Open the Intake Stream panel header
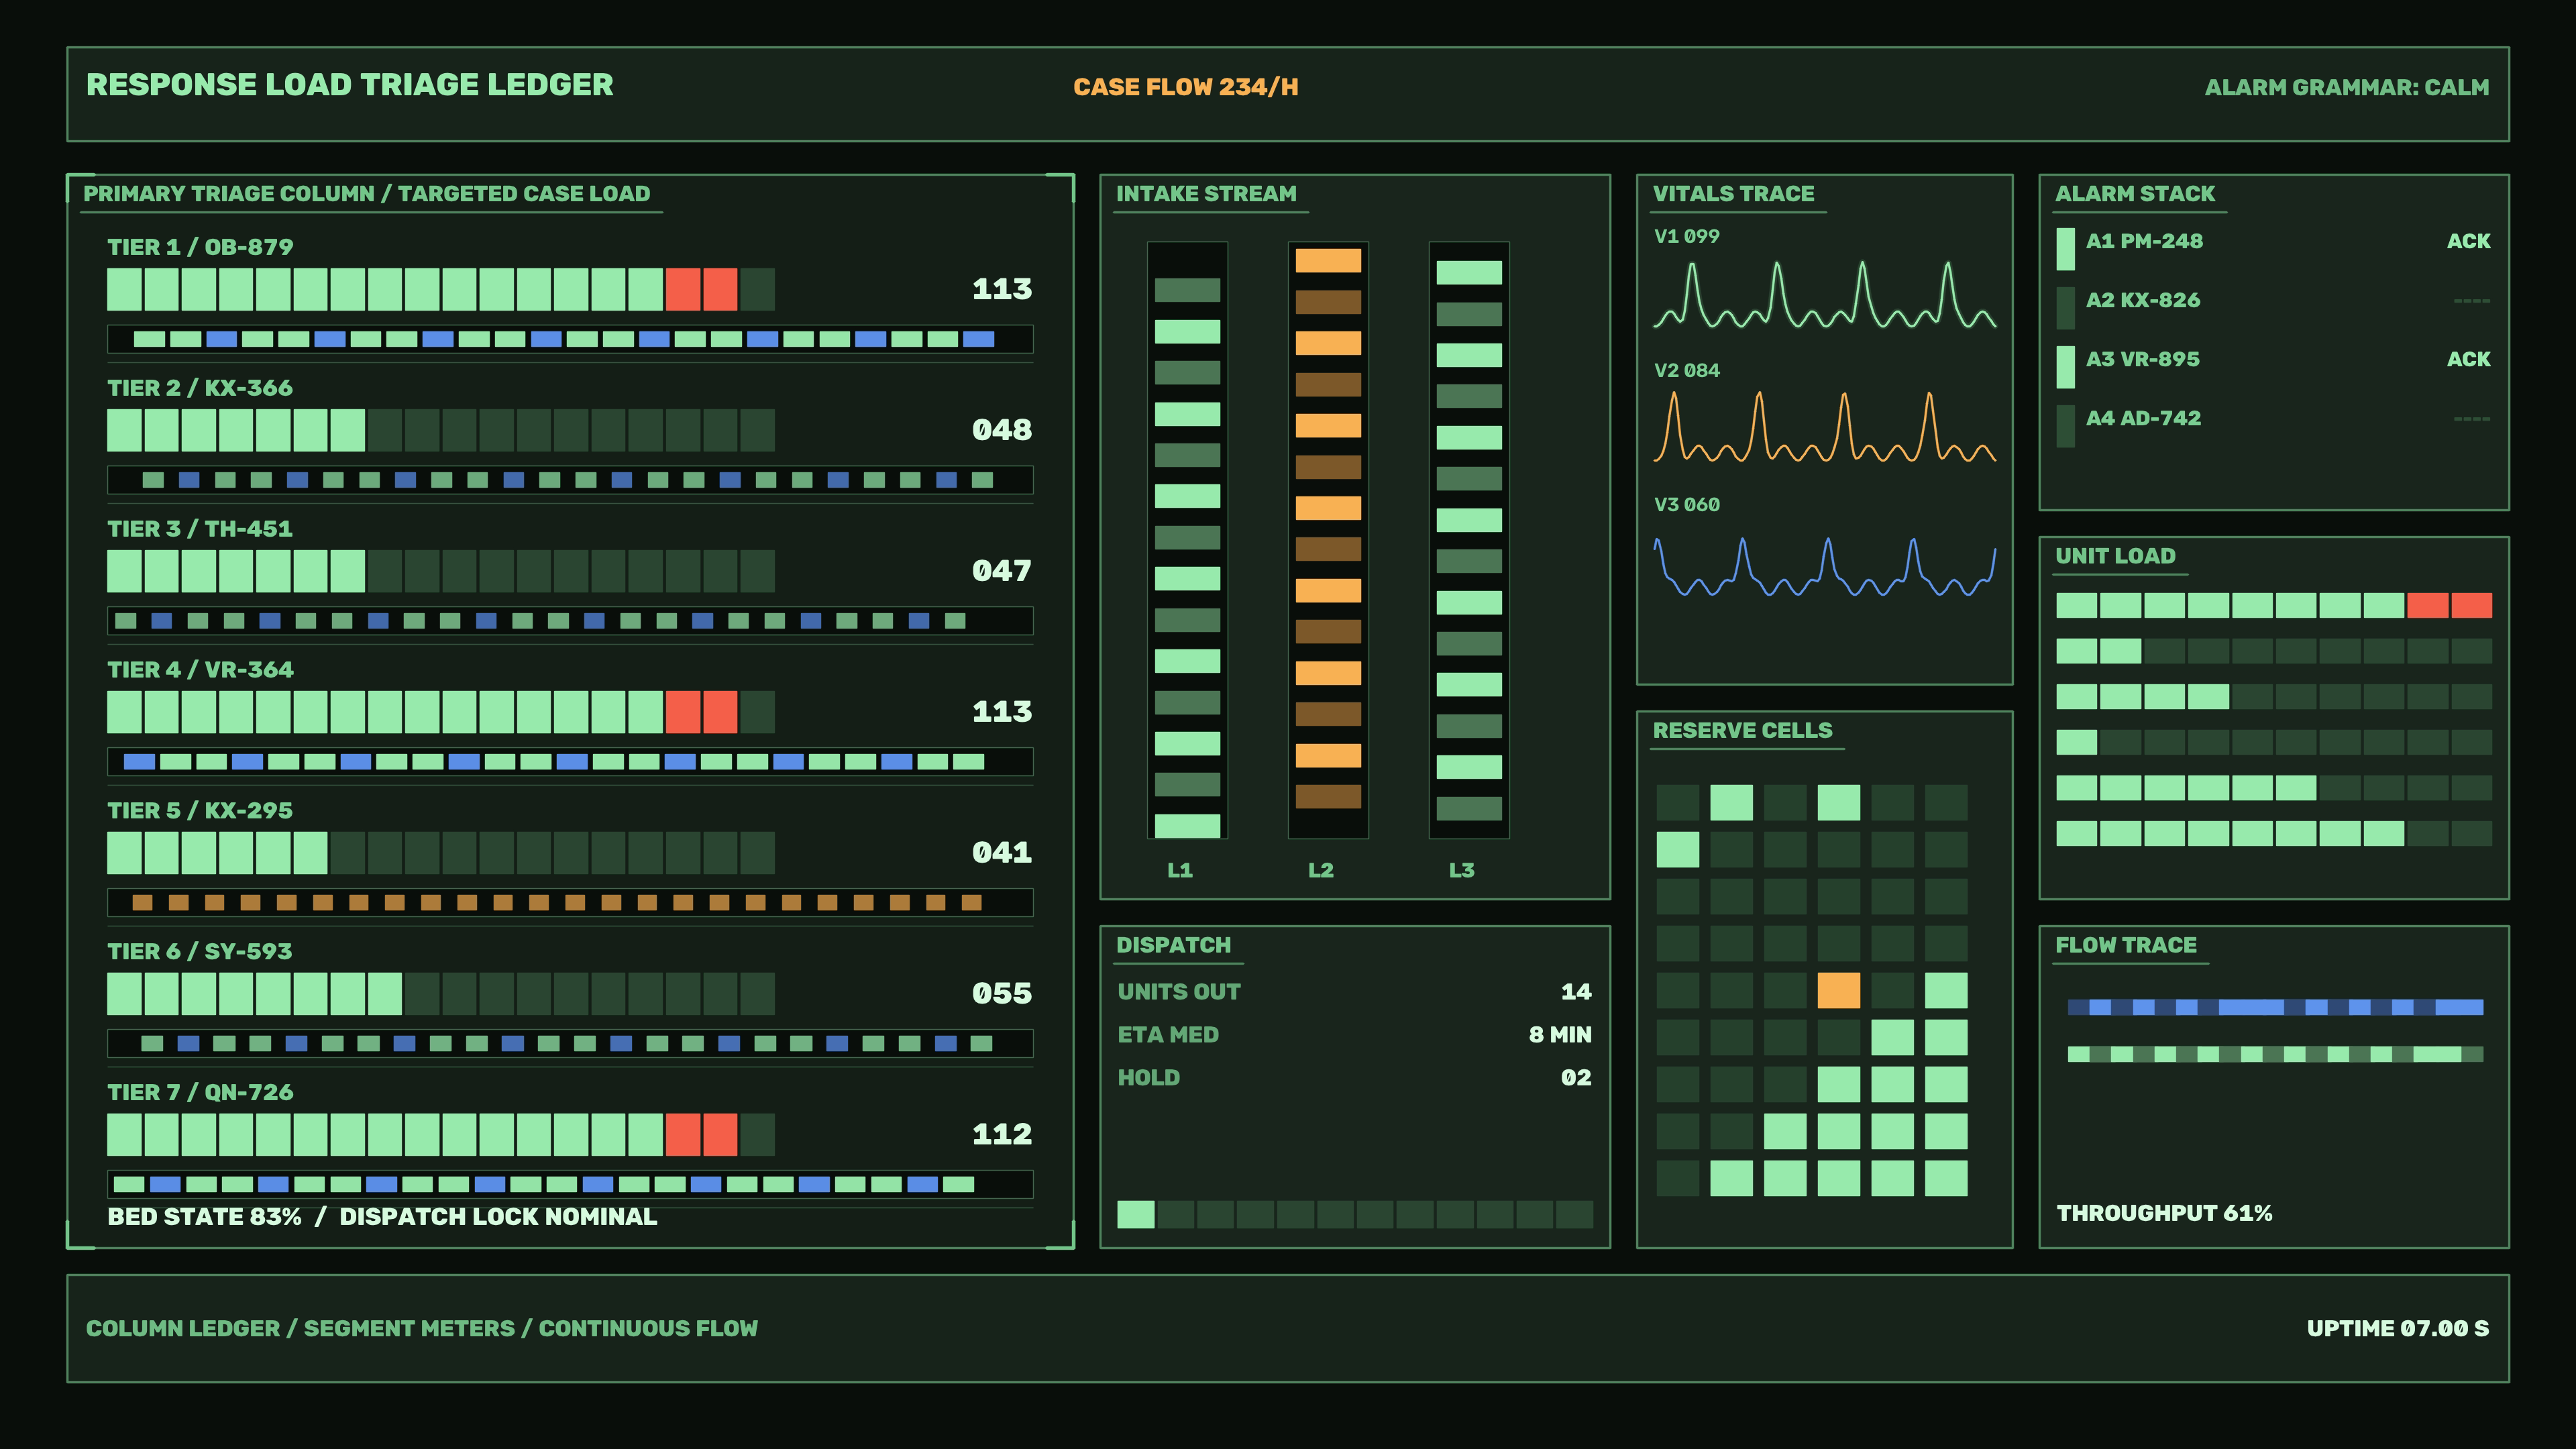The image size is (2576, 1449). click(x=1206, y=194)
